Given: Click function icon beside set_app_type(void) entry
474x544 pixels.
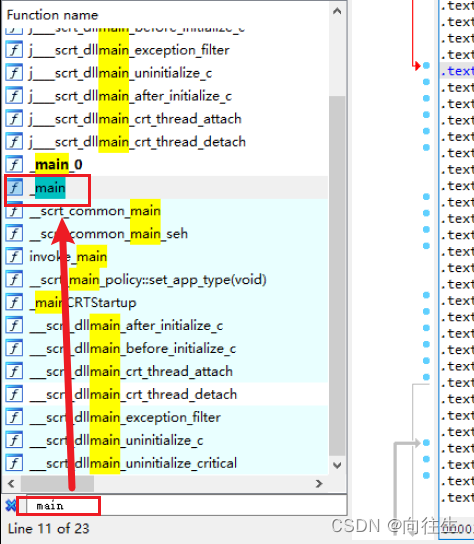Looking at the screenshot, I should [14, 279].
